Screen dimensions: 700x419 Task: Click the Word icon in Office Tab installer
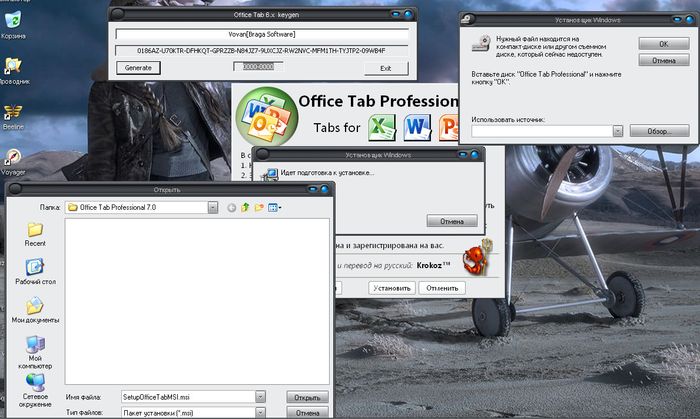tap(417, 128)
